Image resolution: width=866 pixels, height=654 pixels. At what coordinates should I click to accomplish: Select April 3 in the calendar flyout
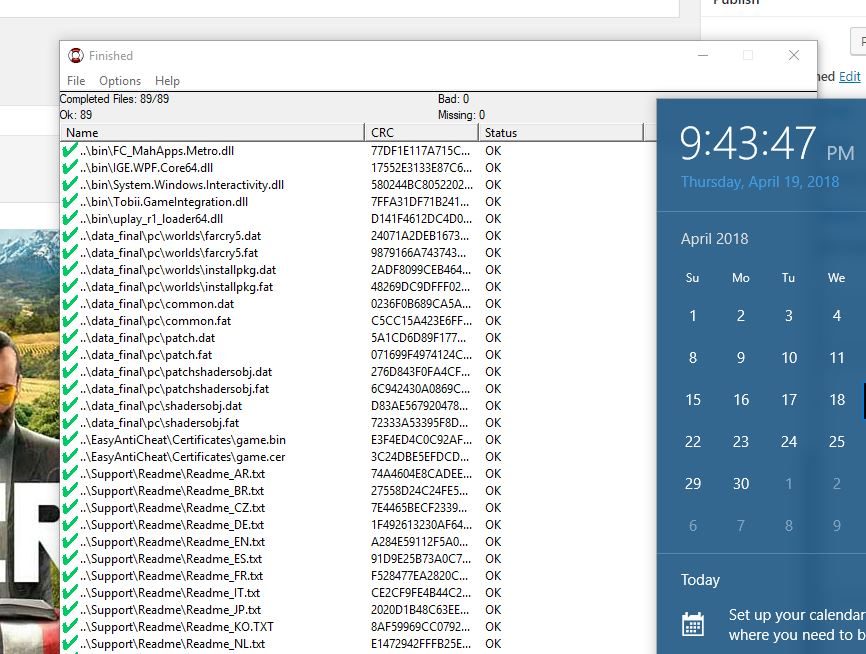click(x=789, y=315)
